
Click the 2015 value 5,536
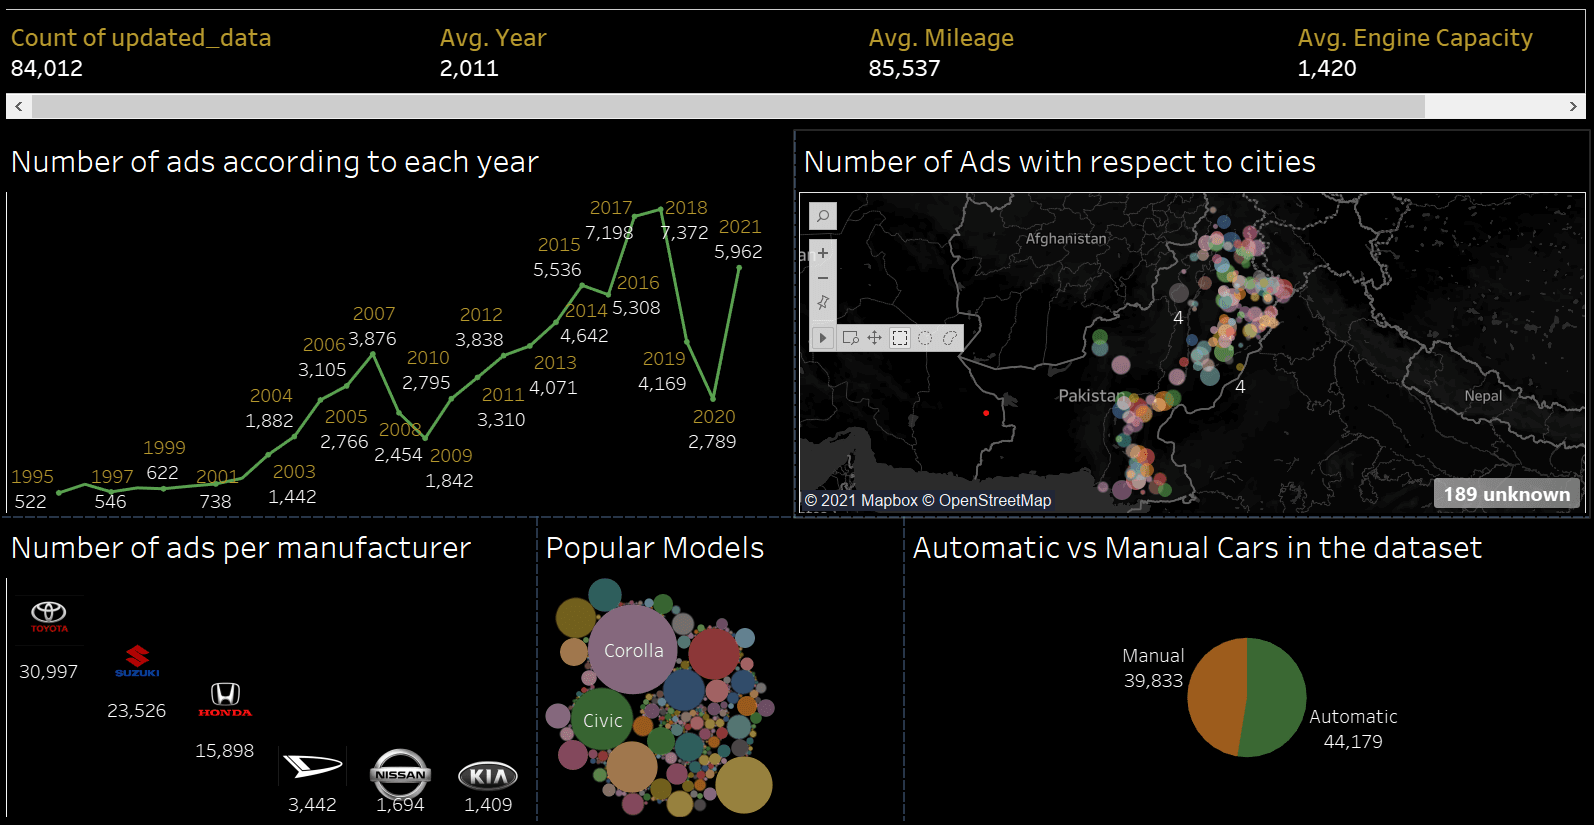tap(557, 270)
